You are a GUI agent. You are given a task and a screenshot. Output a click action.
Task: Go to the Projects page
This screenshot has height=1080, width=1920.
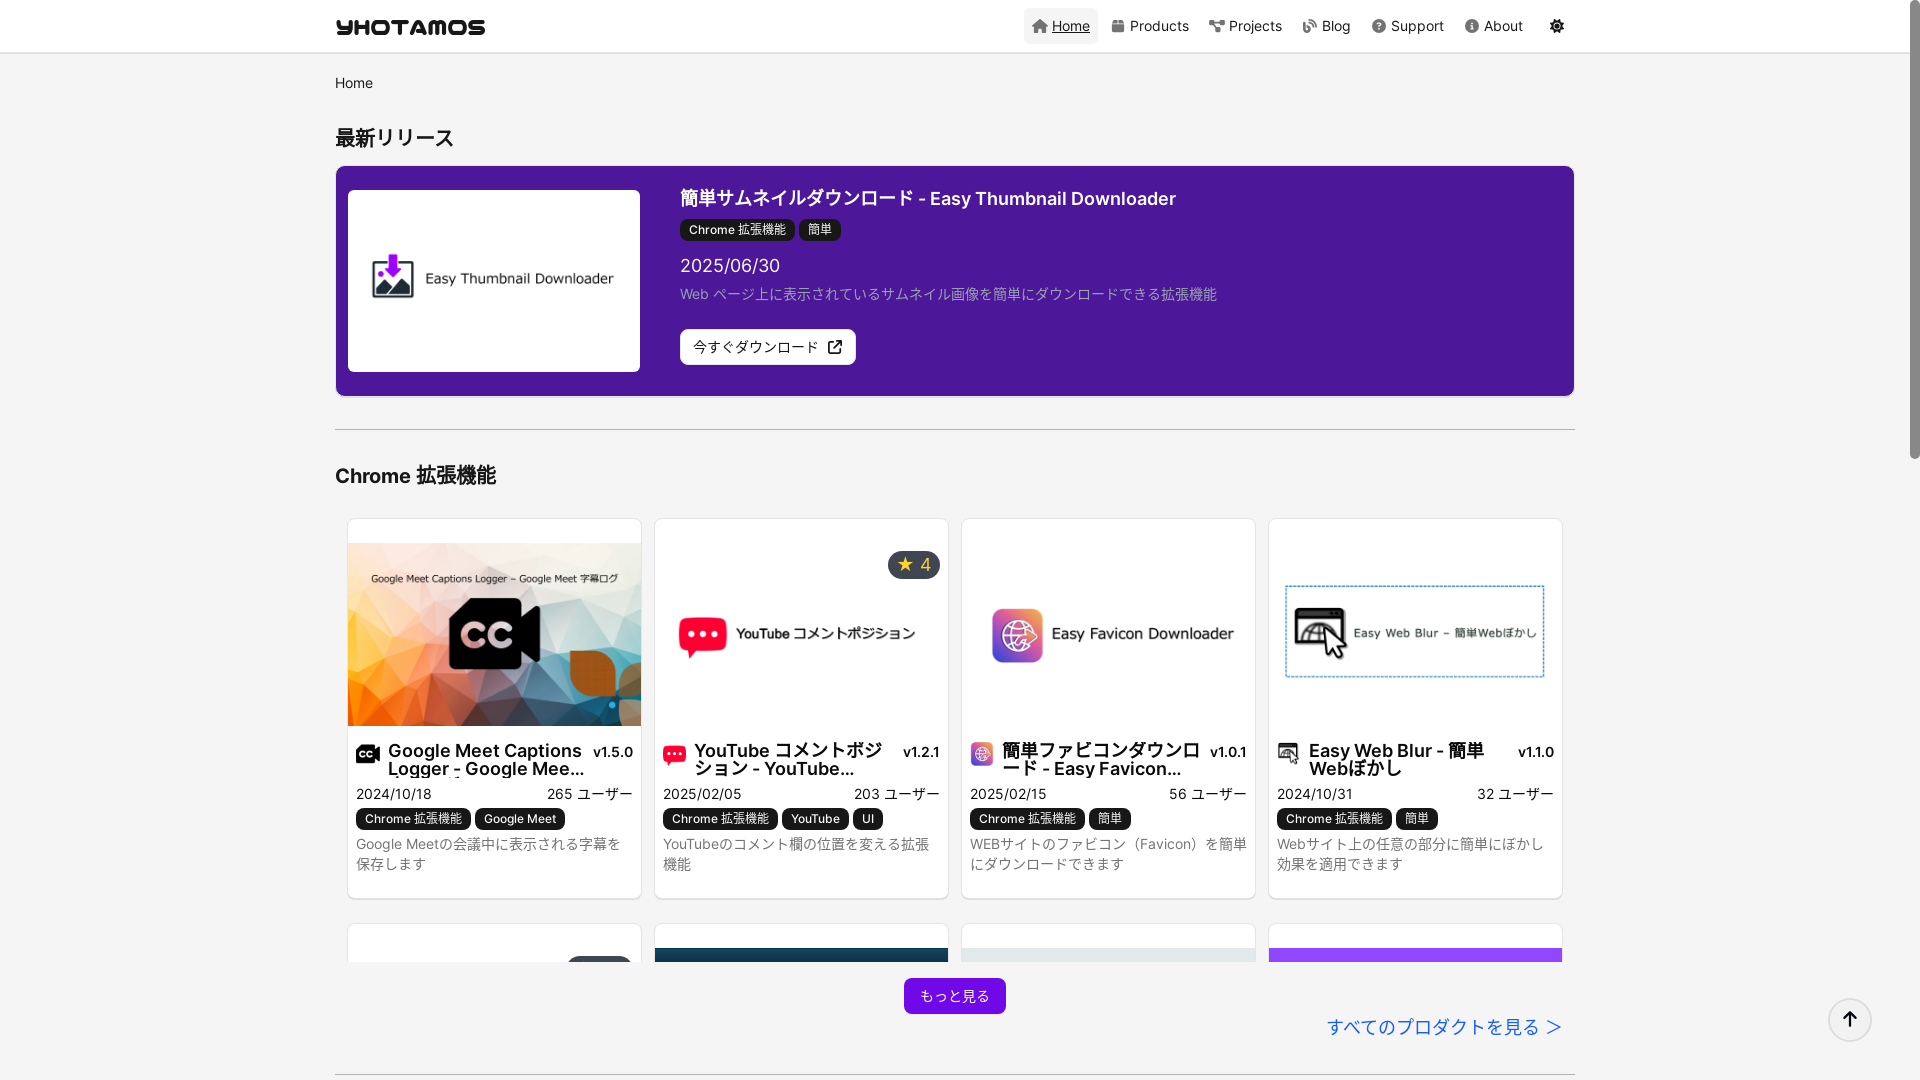click(x=1245, y=26)
